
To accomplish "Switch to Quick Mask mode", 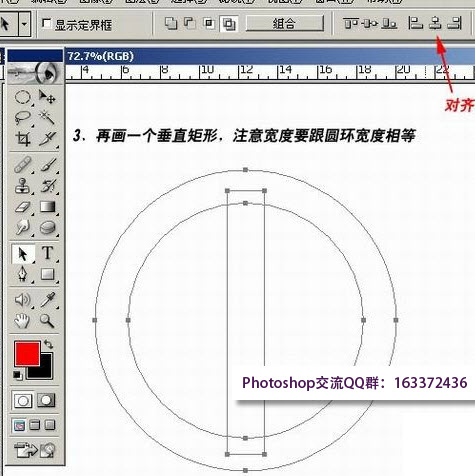I will [x=46, y=400].
